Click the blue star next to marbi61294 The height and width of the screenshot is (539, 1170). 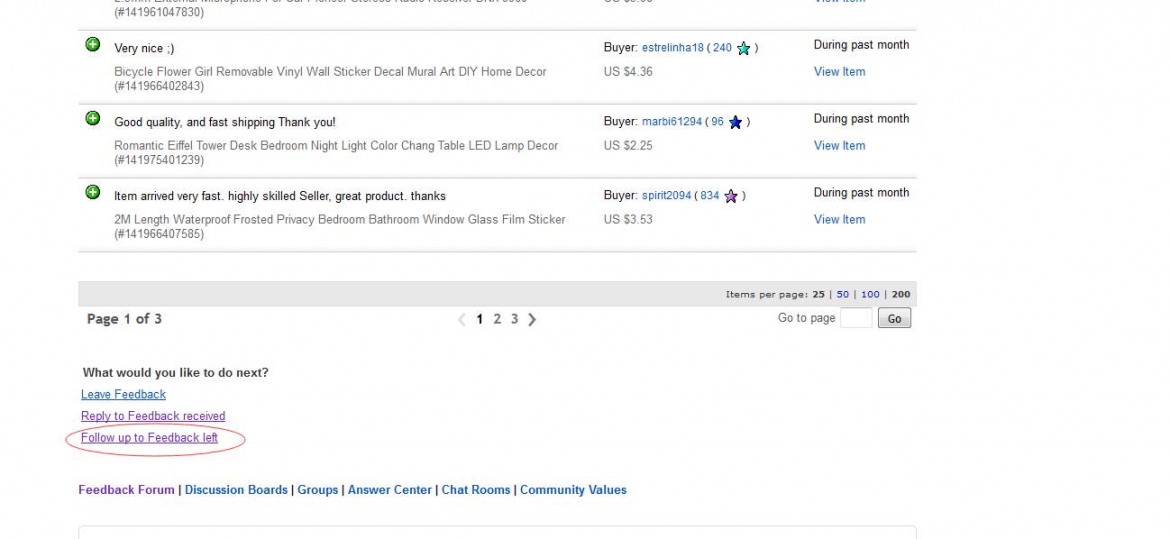[735, 123]
